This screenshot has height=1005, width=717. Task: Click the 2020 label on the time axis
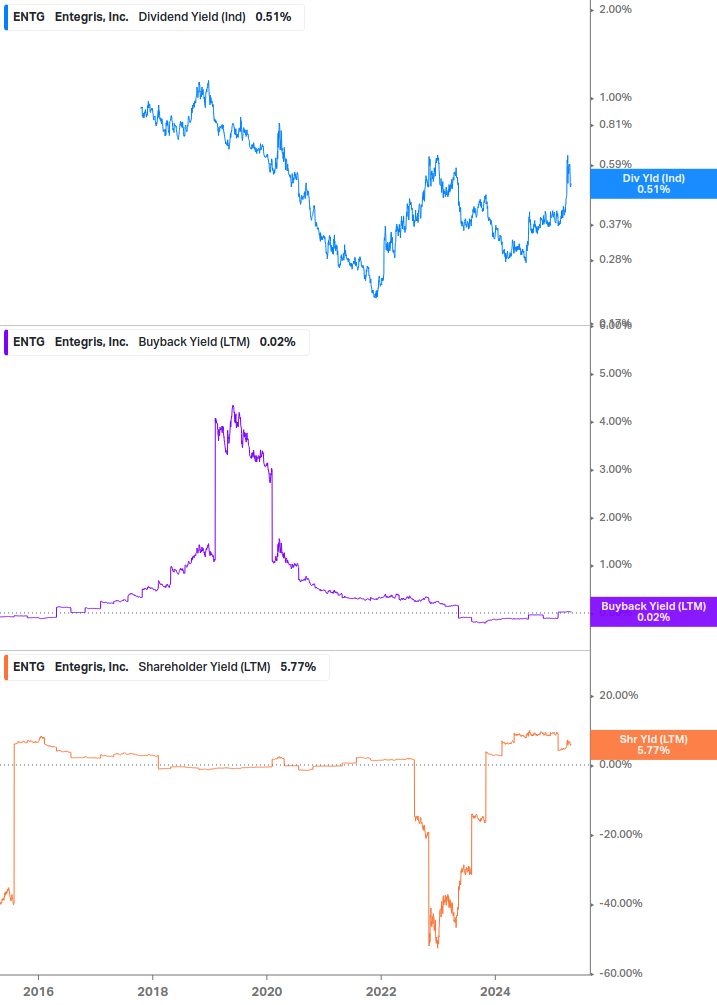pos(267,992)
